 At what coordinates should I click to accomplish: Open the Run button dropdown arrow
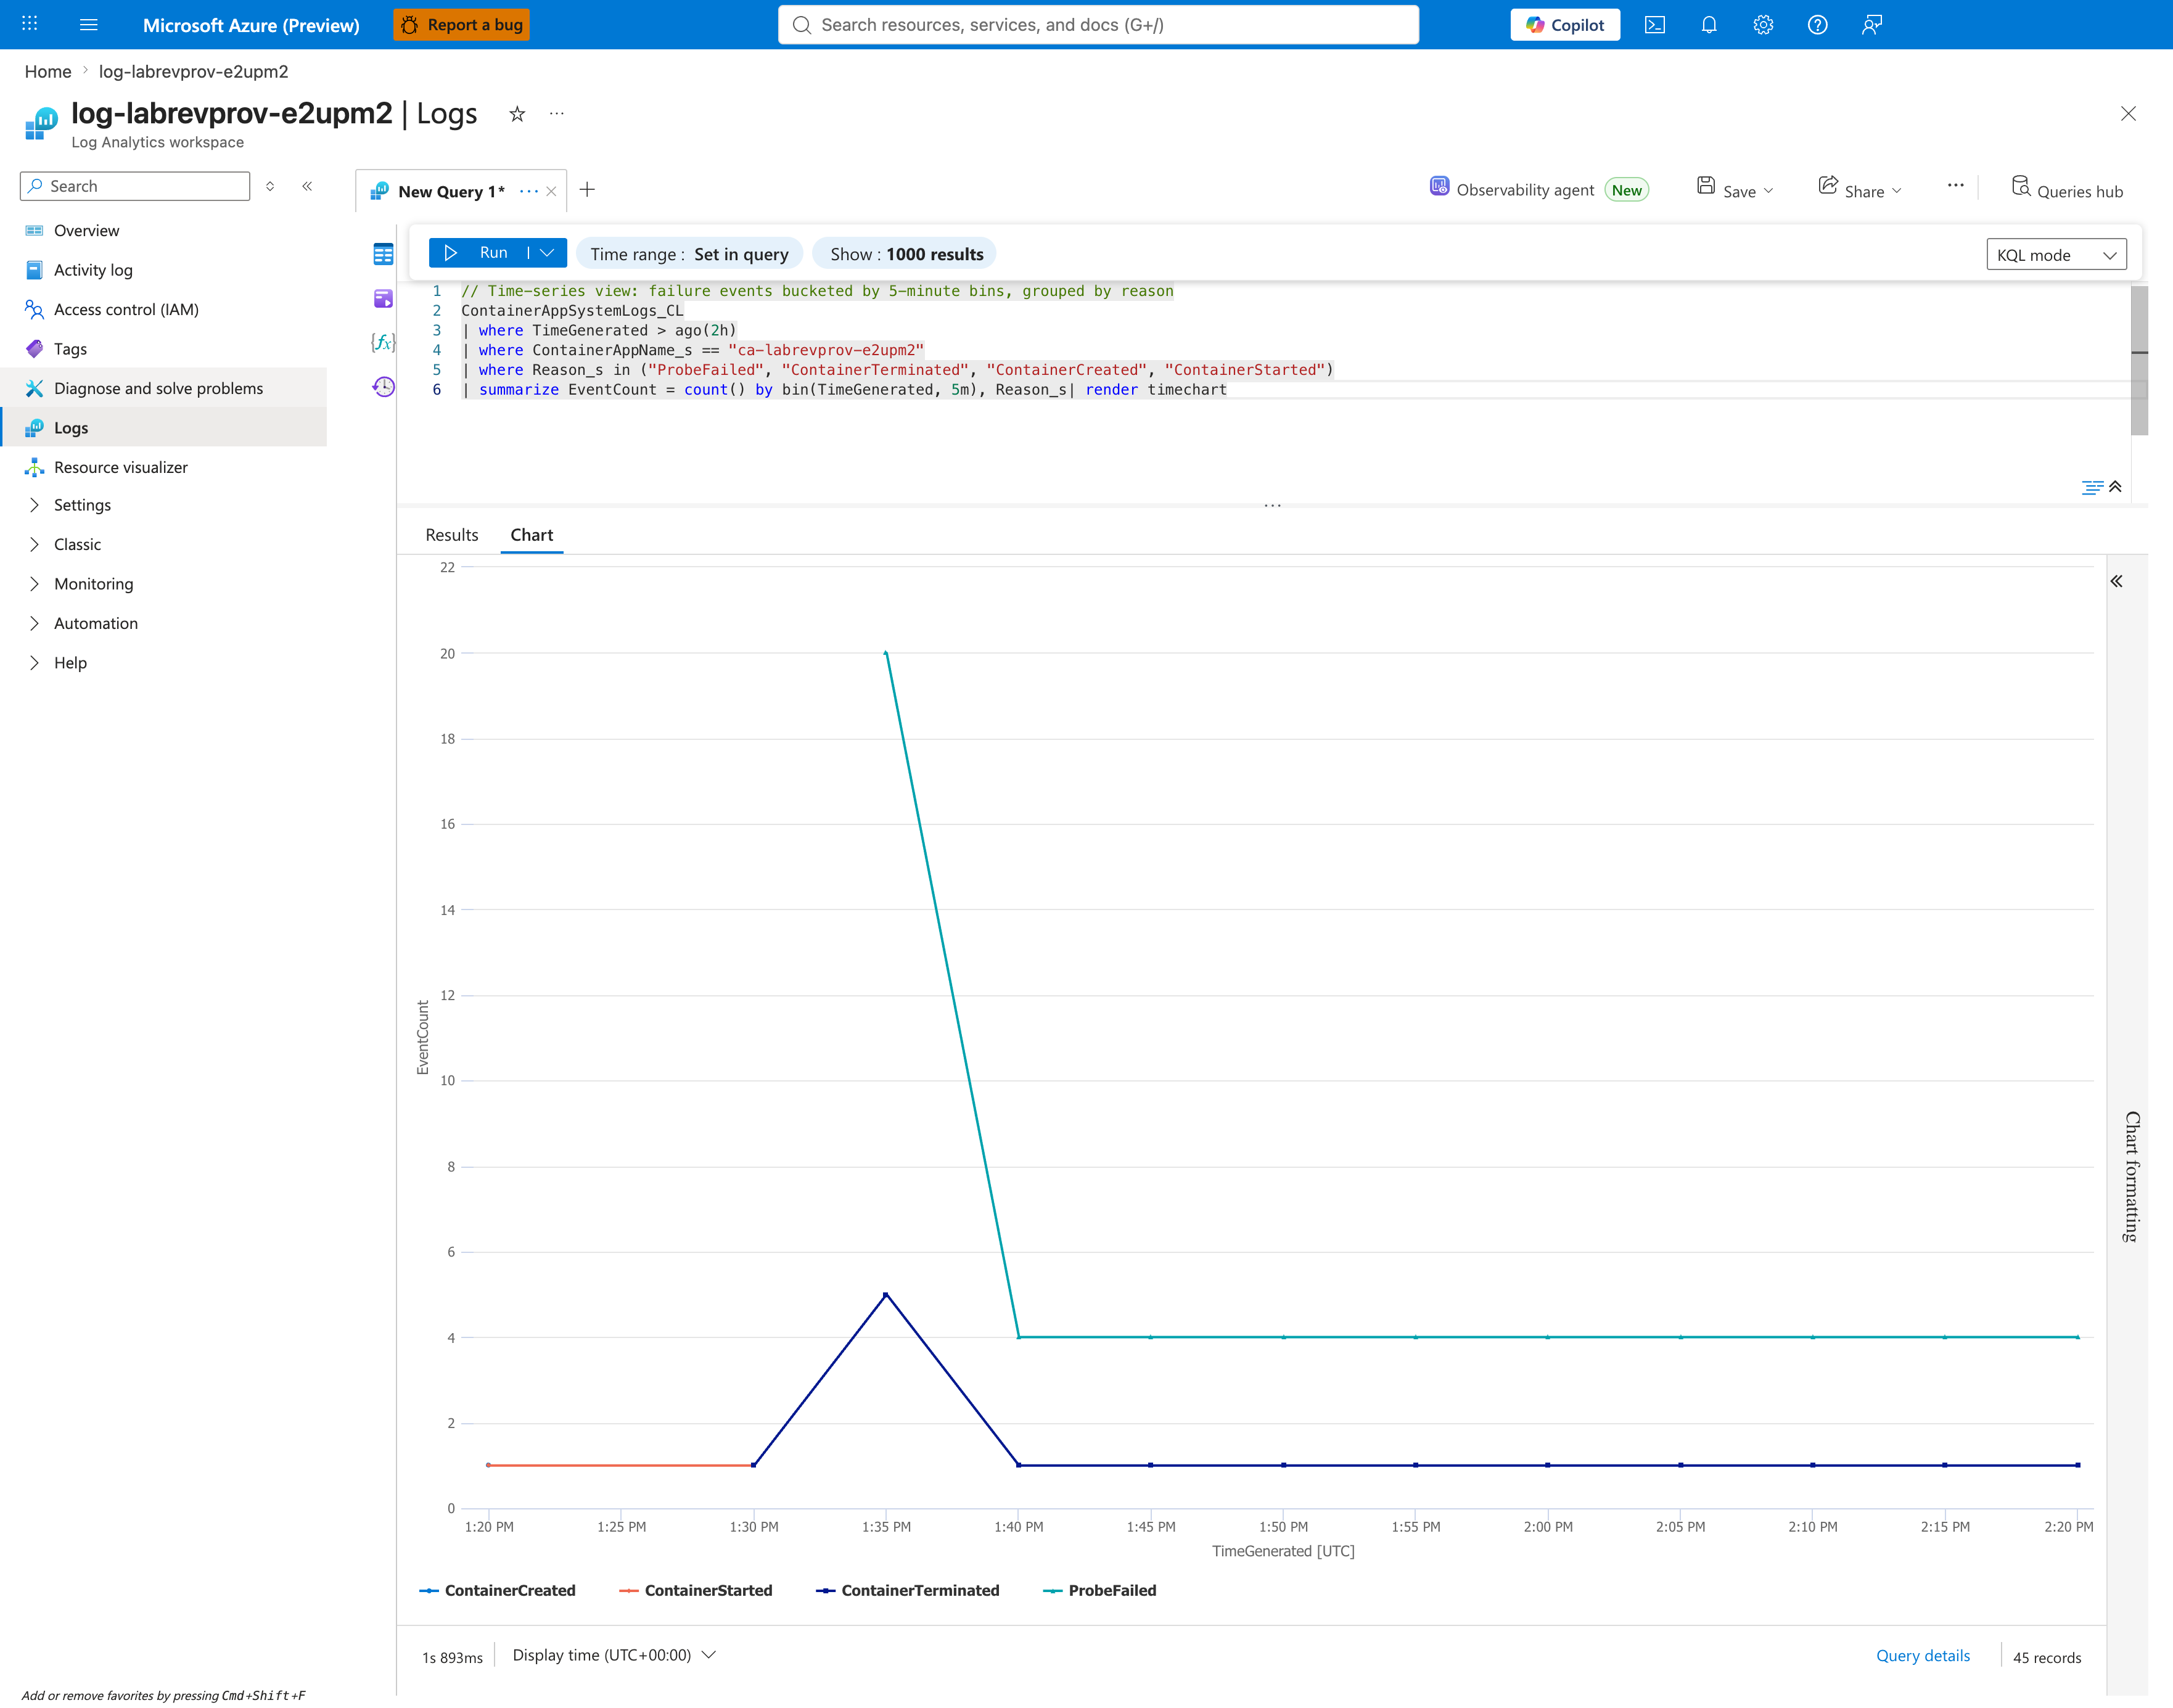pyautogui.click(x=547, y=253)
